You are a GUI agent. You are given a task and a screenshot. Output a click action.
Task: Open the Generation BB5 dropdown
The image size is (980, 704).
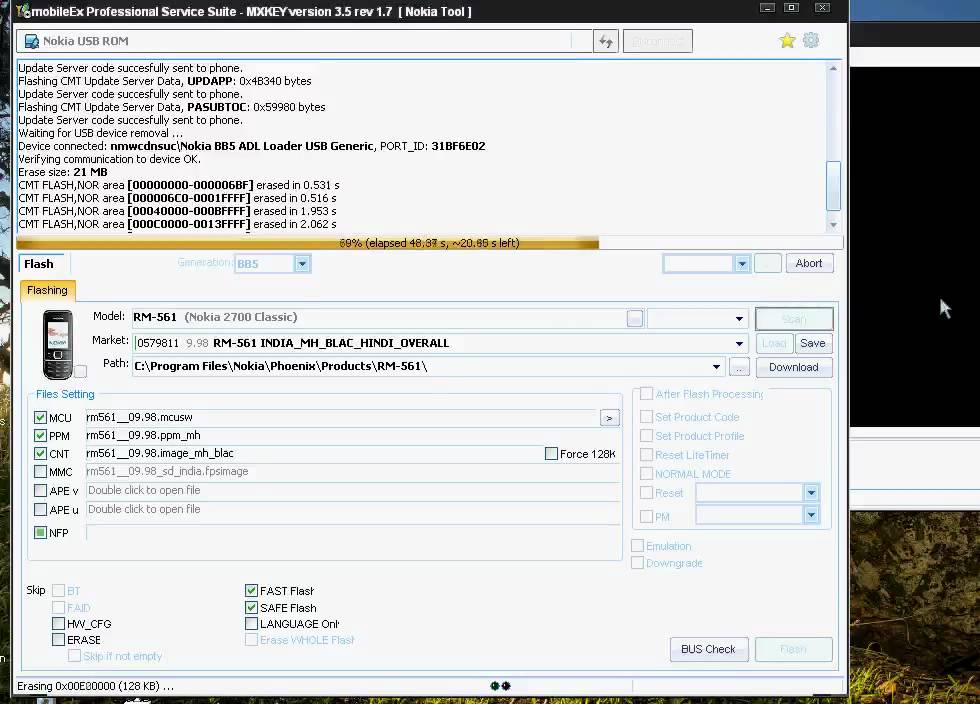tap(302, 264)
